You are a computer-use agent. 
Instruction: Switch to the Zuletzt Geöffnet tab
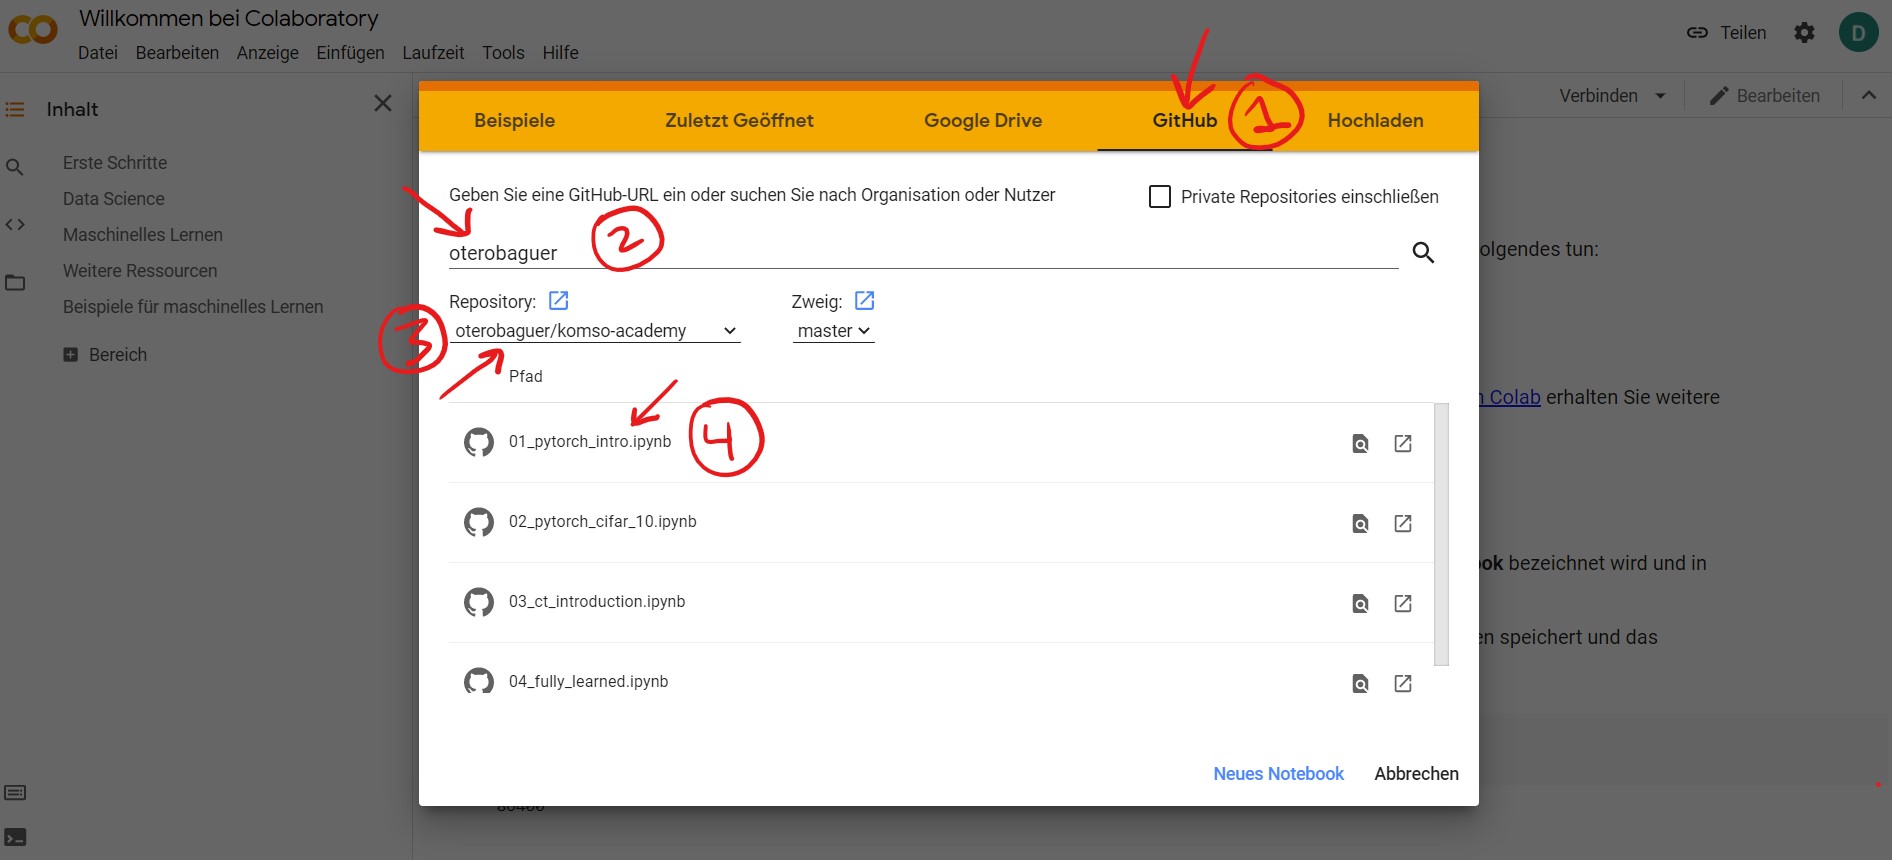tap(739, 120)
